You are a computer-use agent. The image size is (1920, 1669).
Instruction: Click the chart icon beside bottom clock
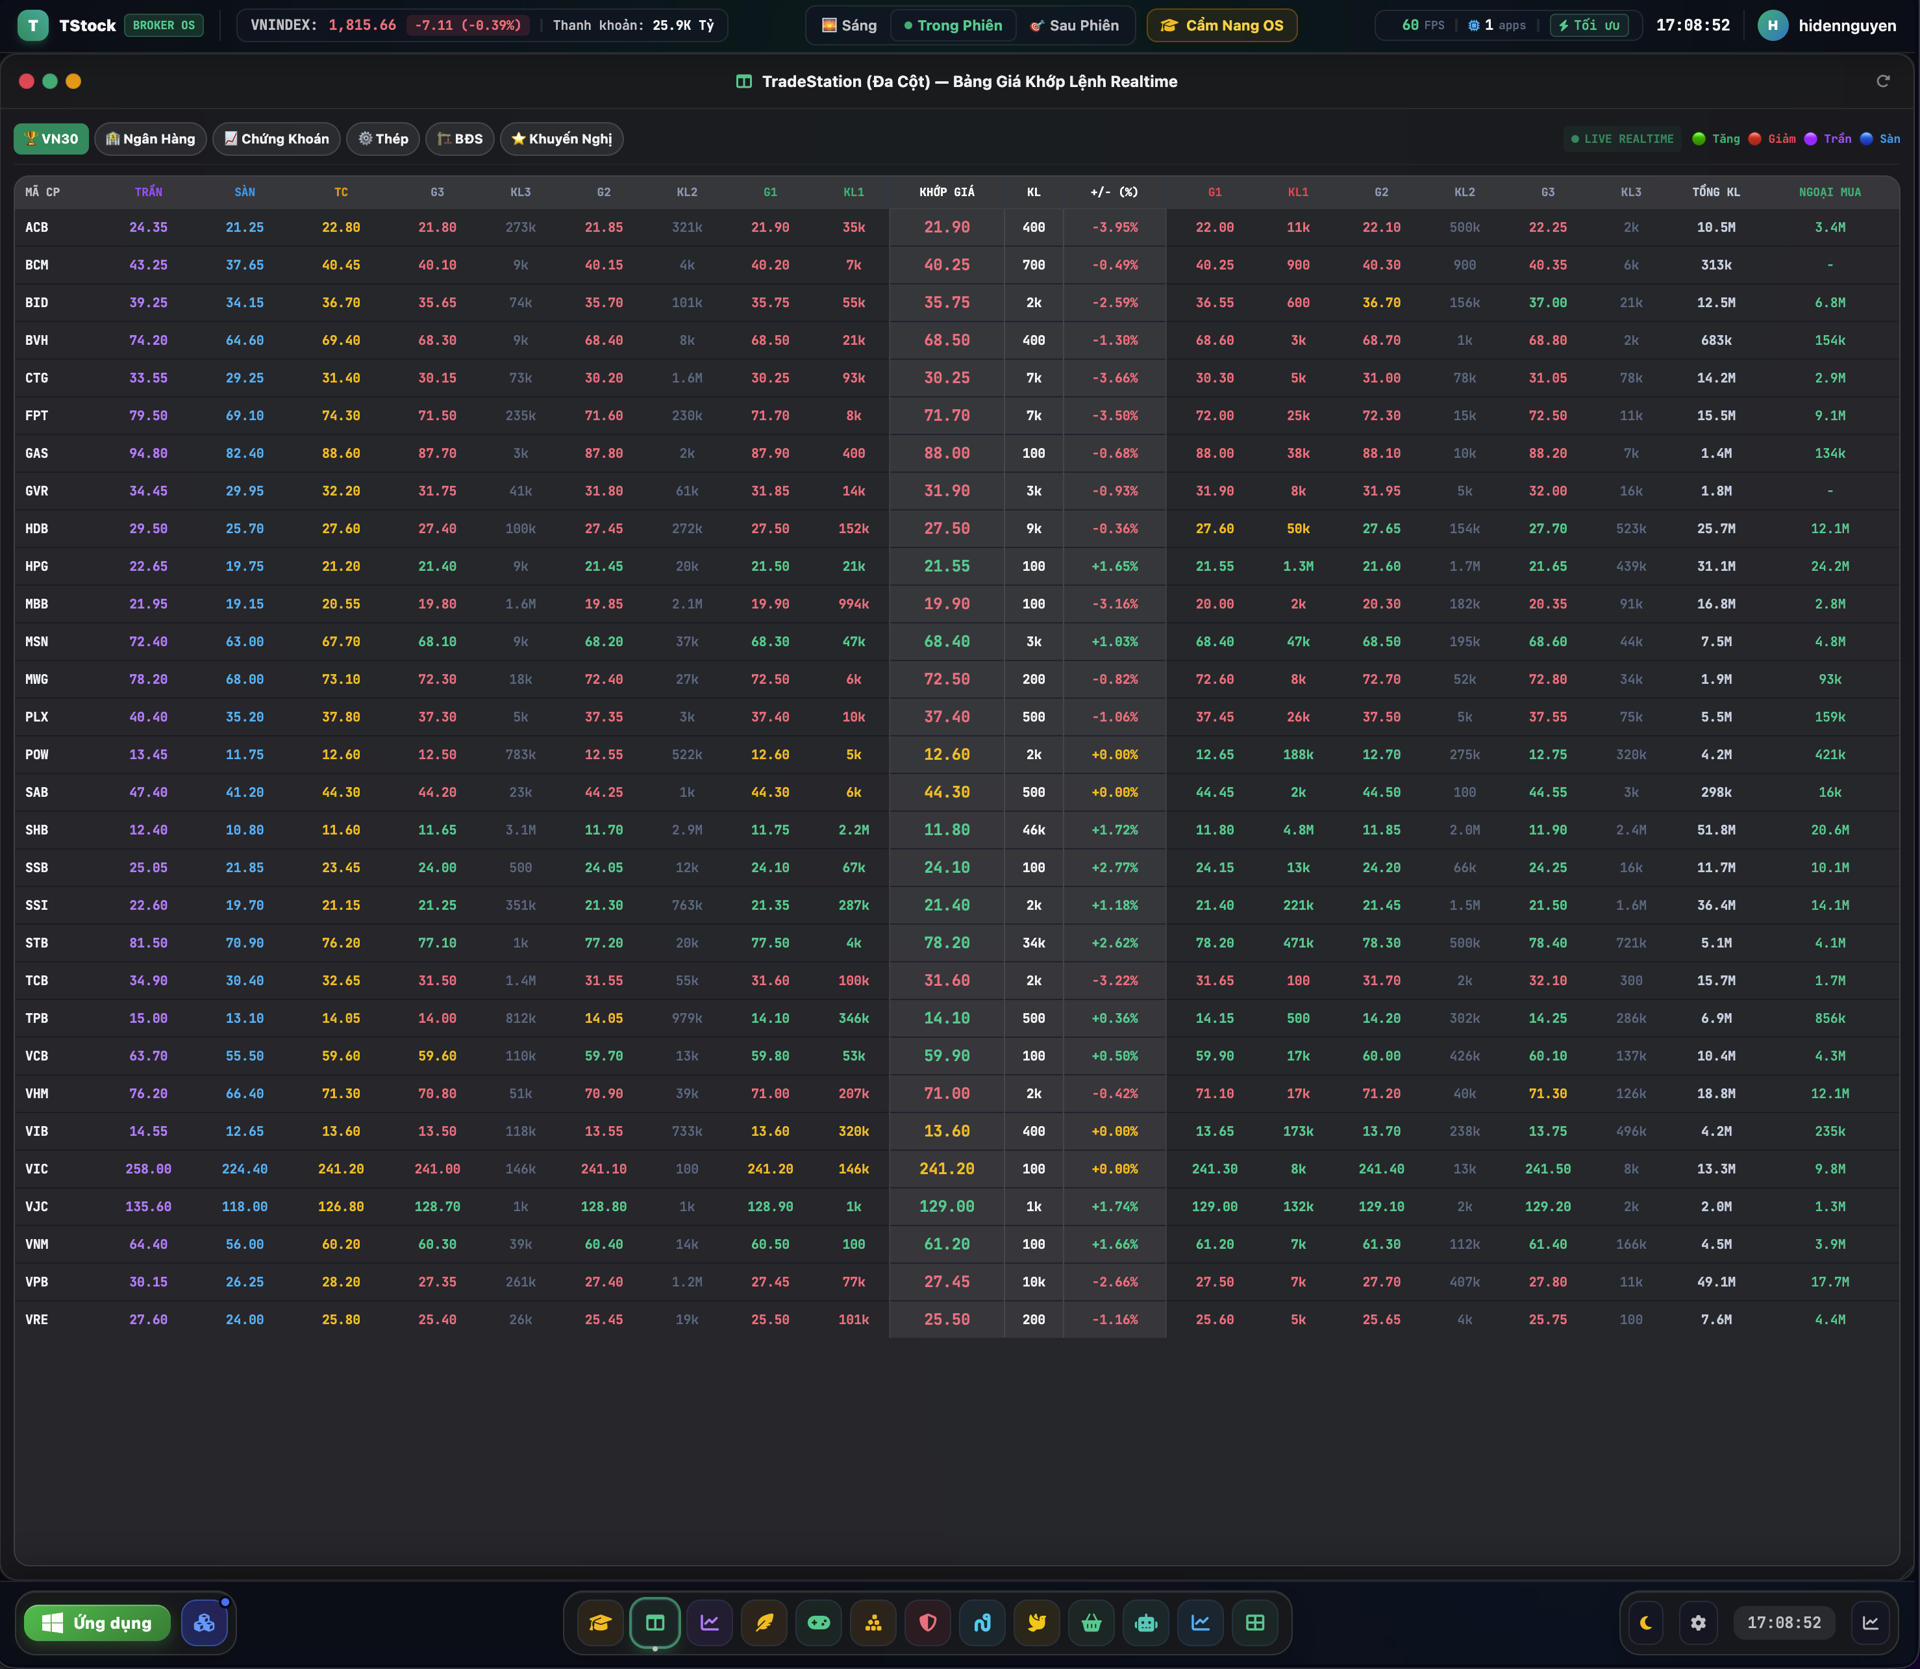[1870, 1623]
